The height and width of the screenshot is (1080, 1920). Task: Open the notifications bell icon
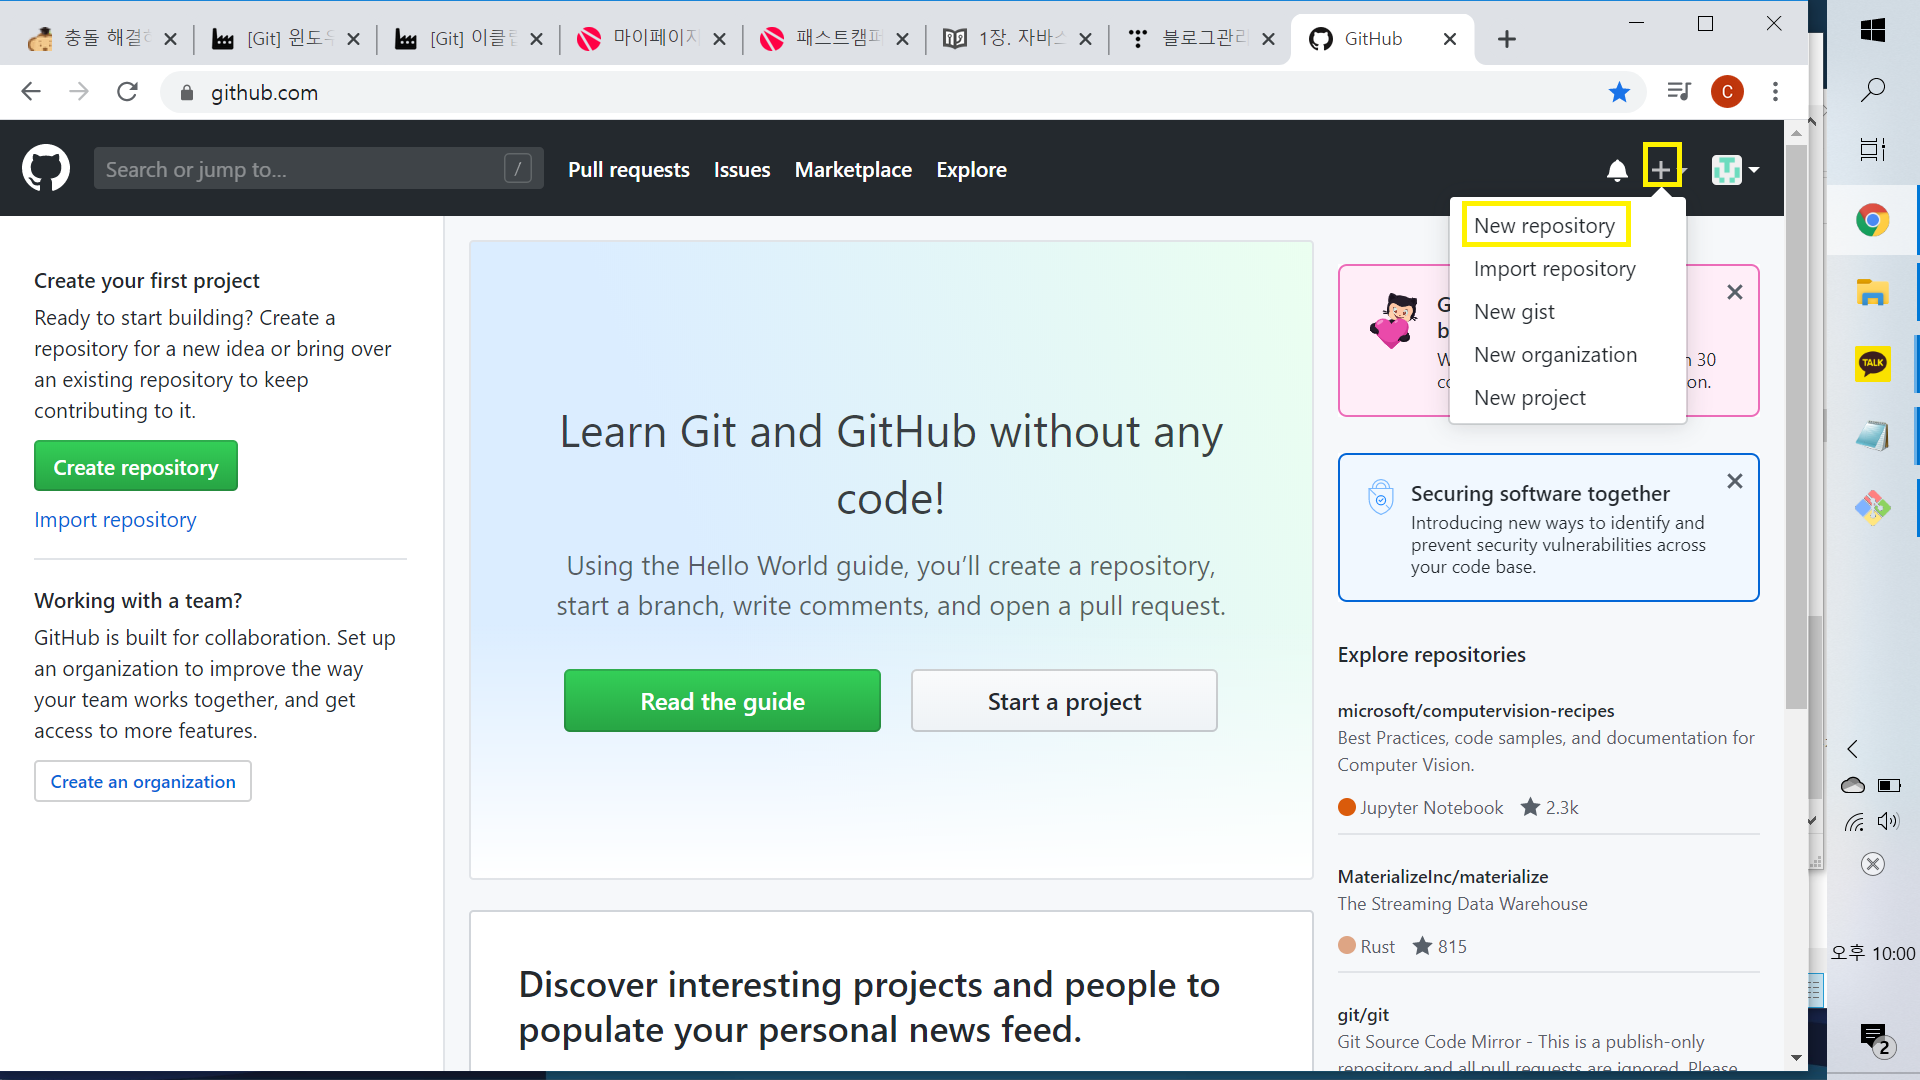pyautogui.click(x=1617, y=170)
